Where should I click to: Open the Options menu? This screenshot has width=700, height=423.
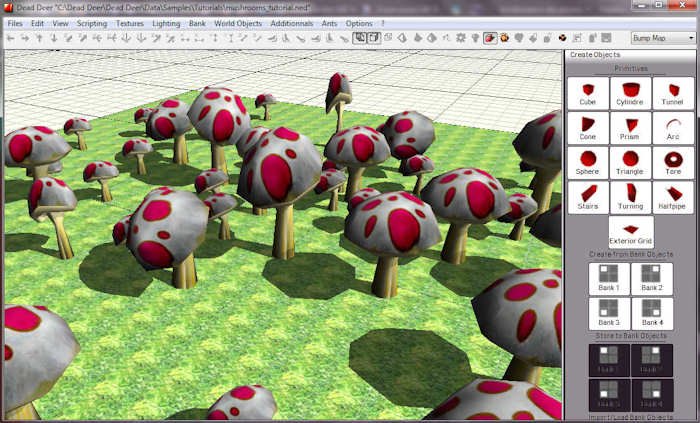pos(359,24)
